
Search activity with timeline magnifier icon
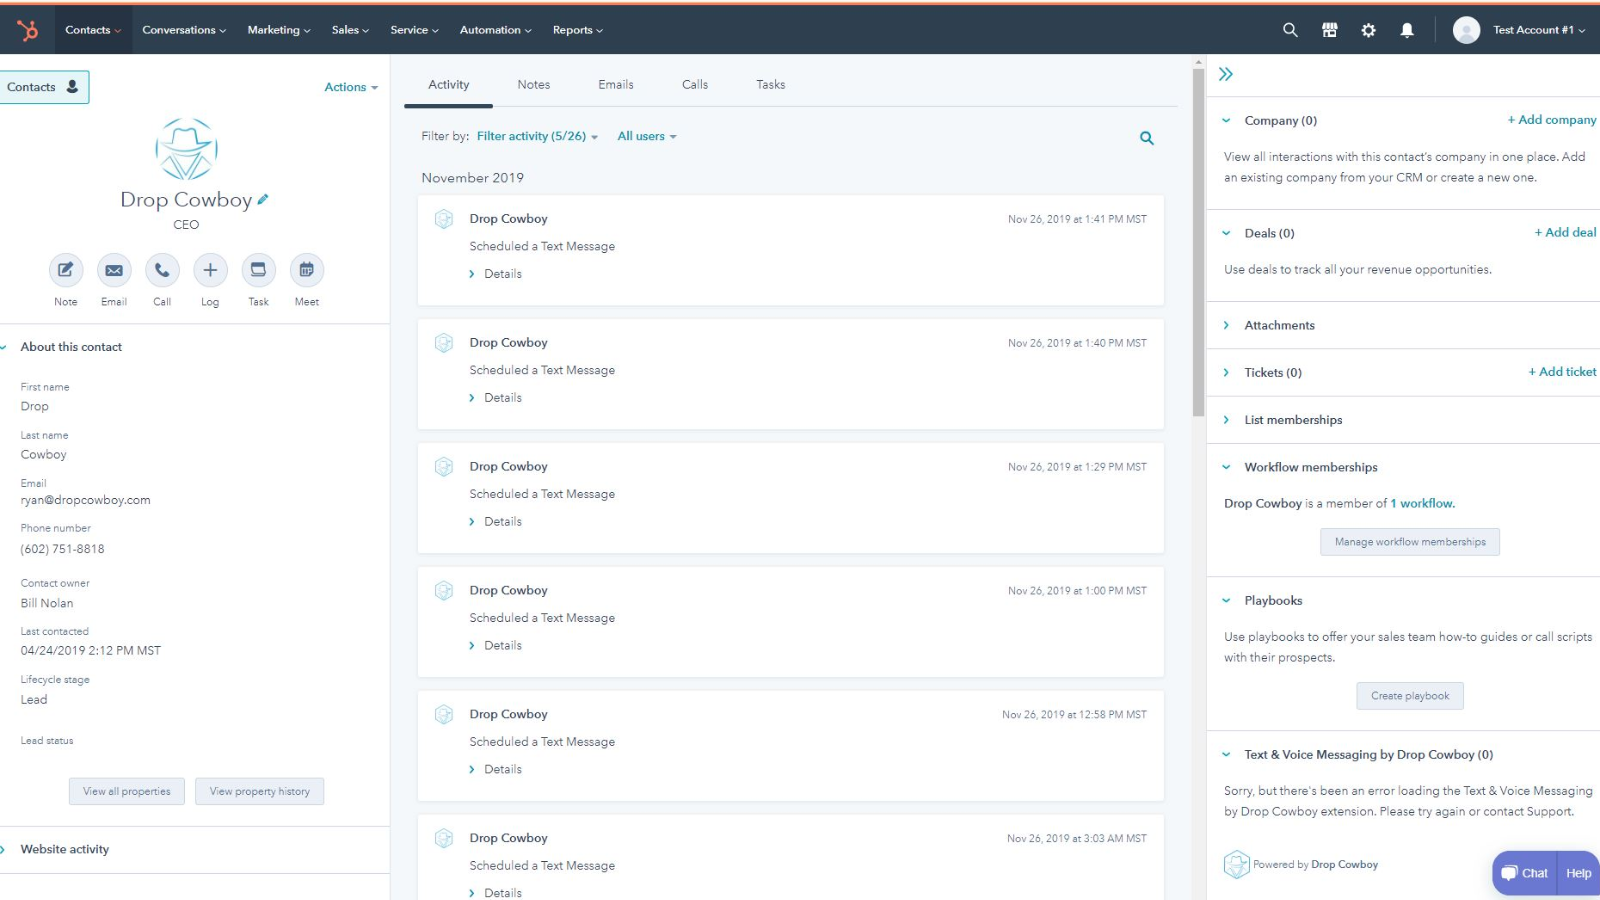(1147, 138)
